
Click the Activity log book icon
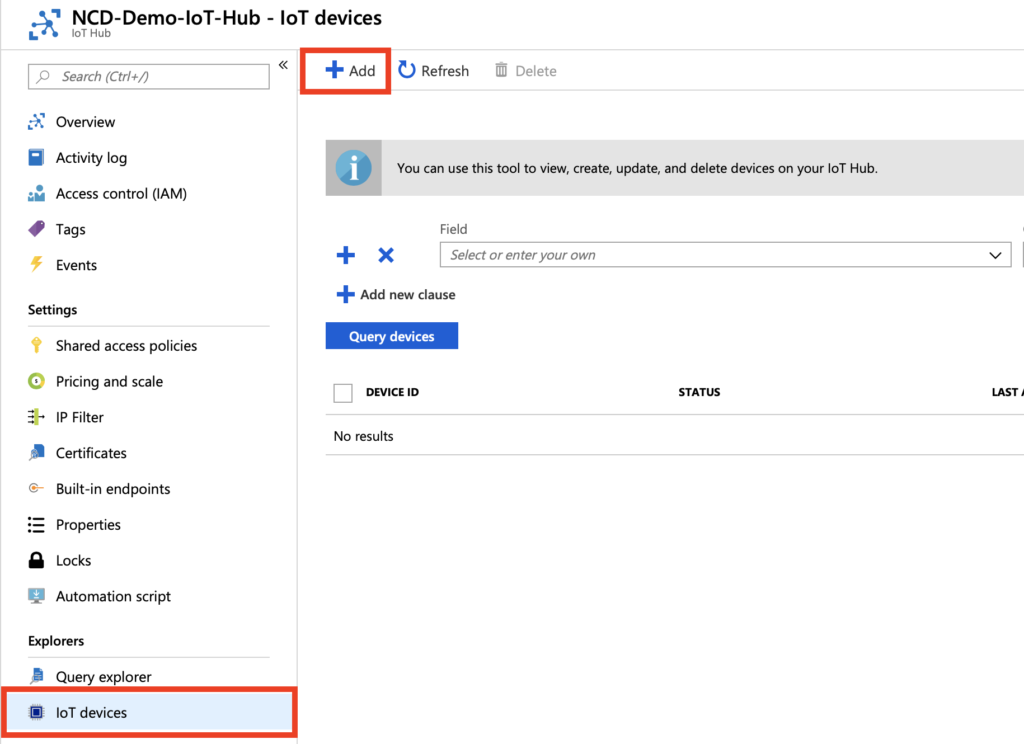[x=37, y=157]
